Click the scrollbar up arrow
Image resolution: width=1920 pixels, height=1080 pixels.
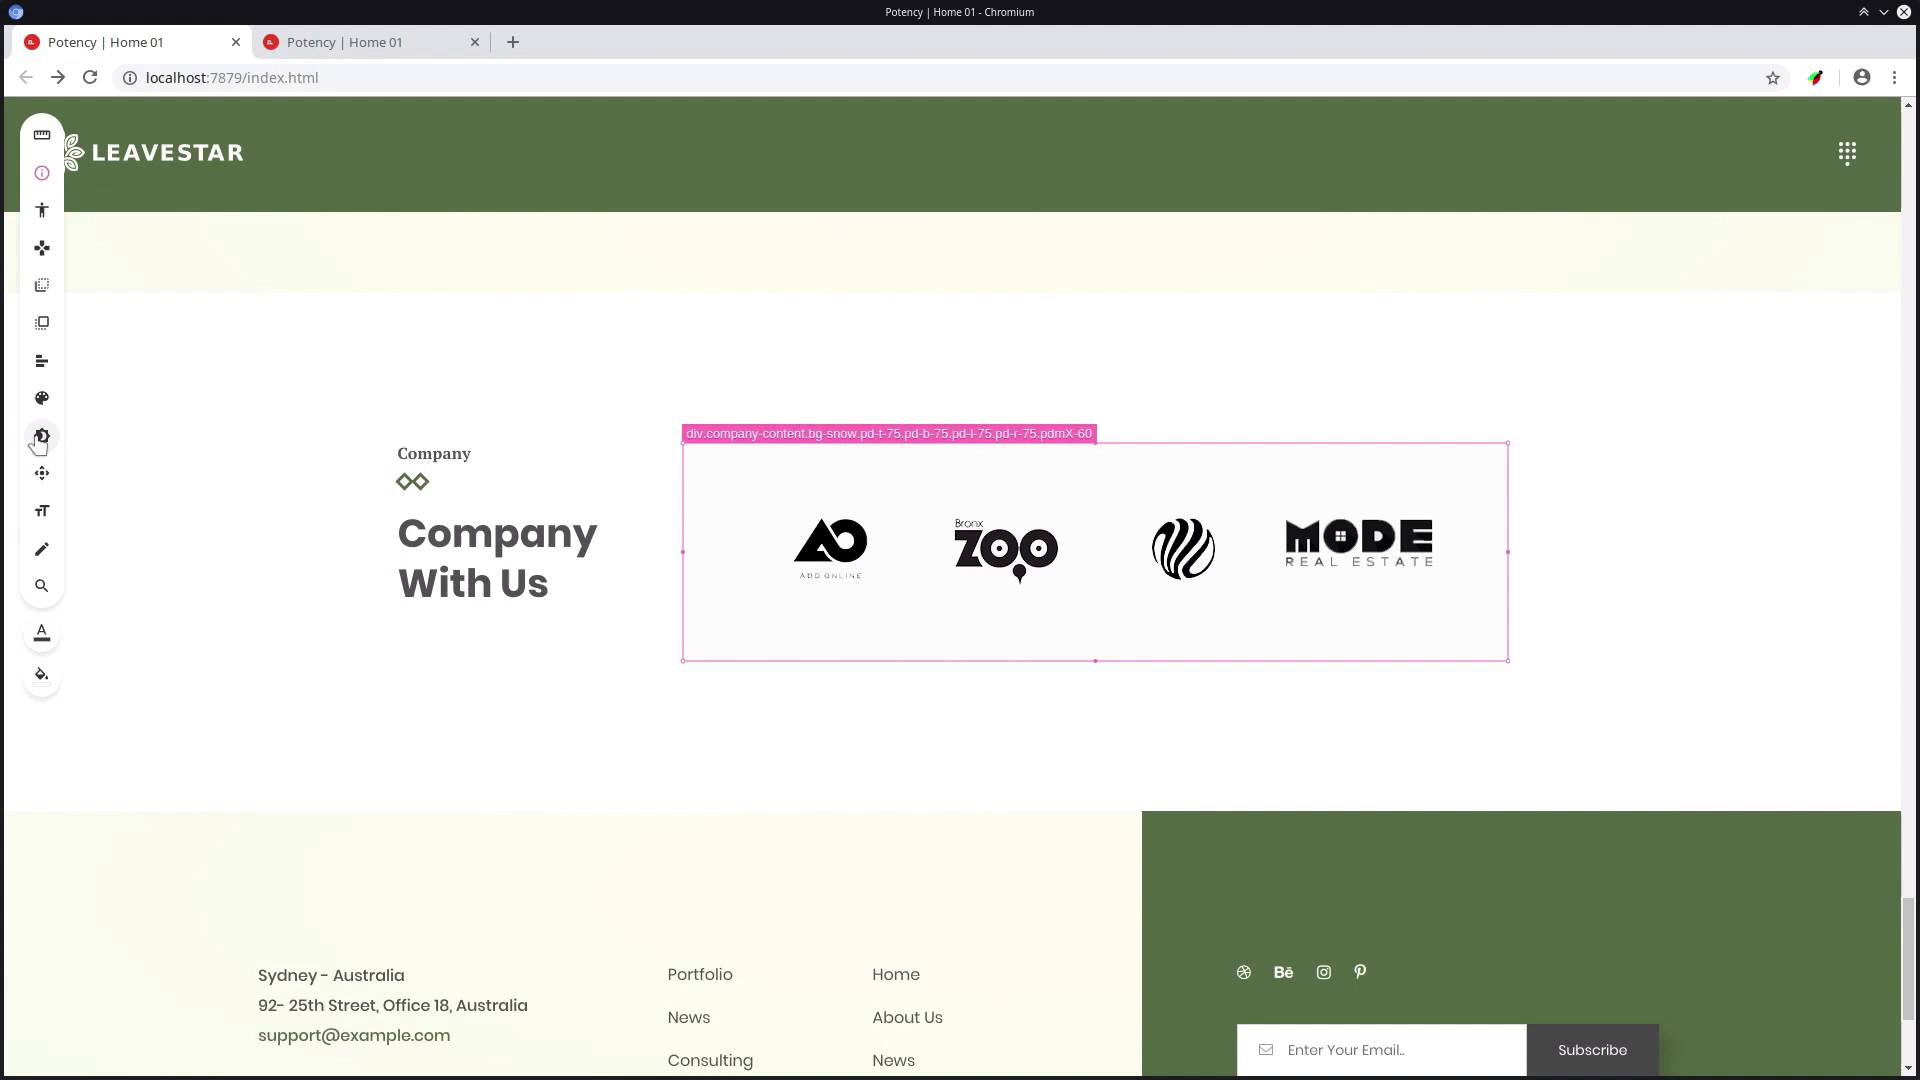click(x=1908, y=104)
